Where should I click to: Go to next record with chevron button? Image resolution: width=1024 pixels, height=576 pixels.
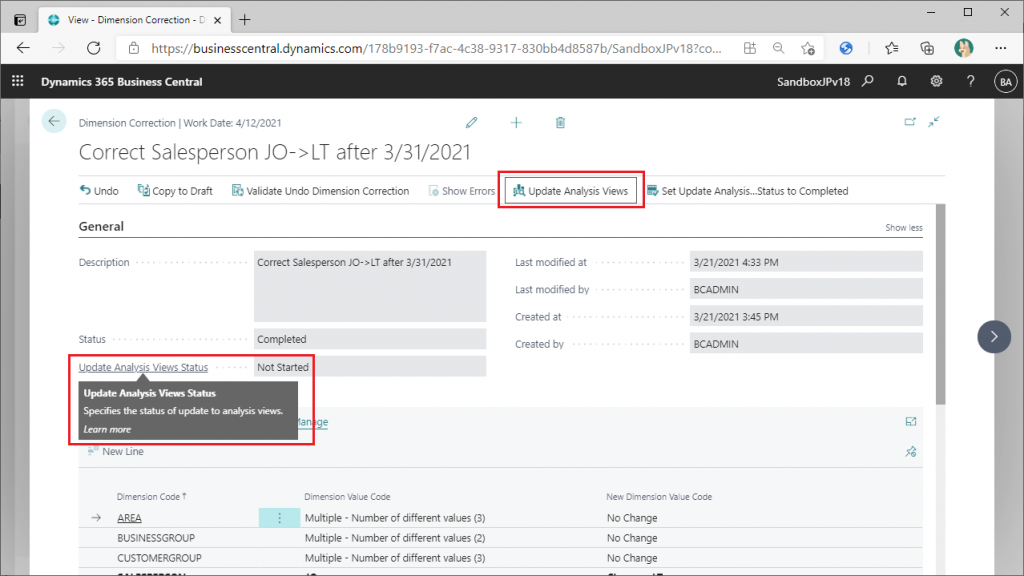click(994, 336)
